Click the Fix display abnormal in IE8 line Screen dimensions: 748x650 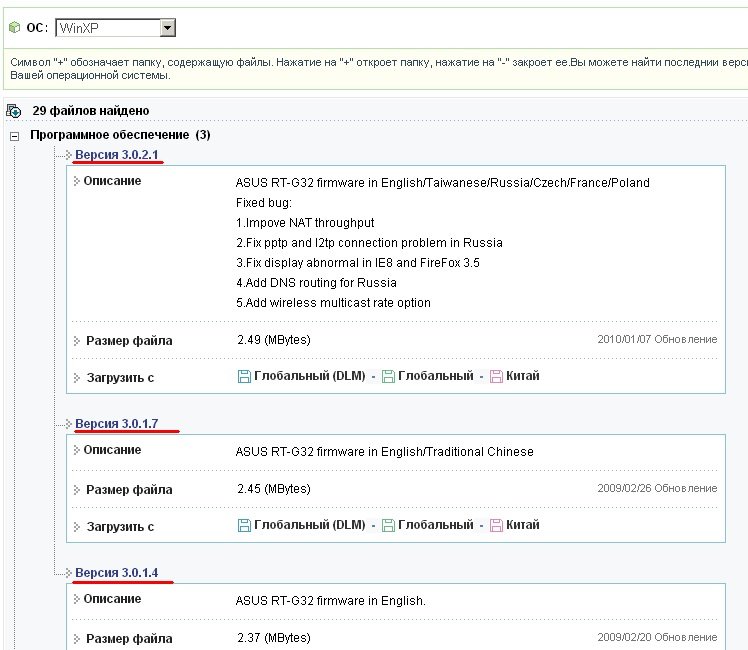(x=358, y=263)
